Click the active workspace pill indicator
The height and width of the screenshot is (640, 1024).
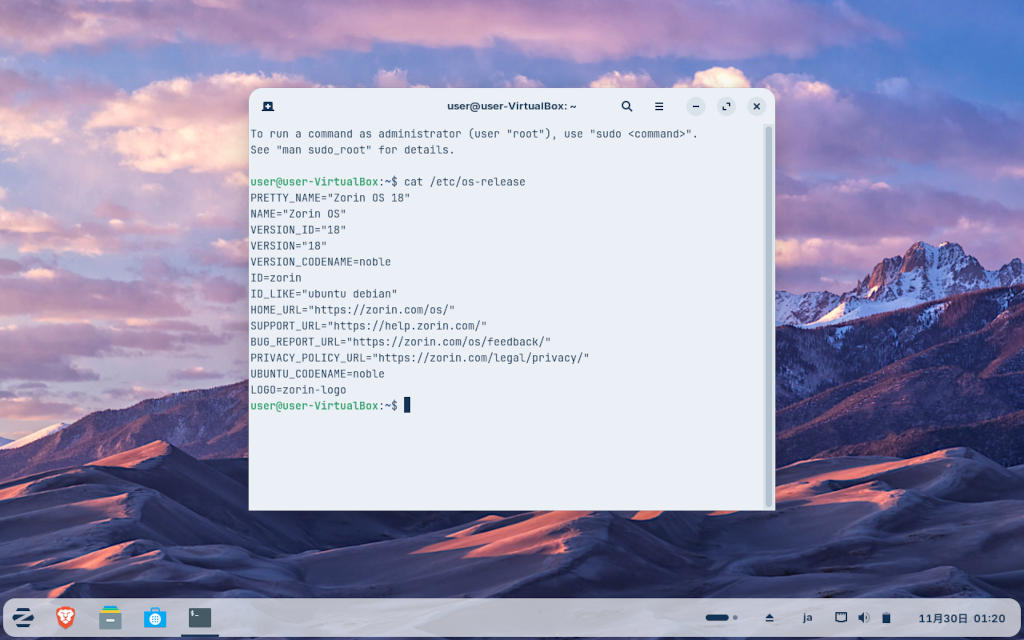click(717, 618)
